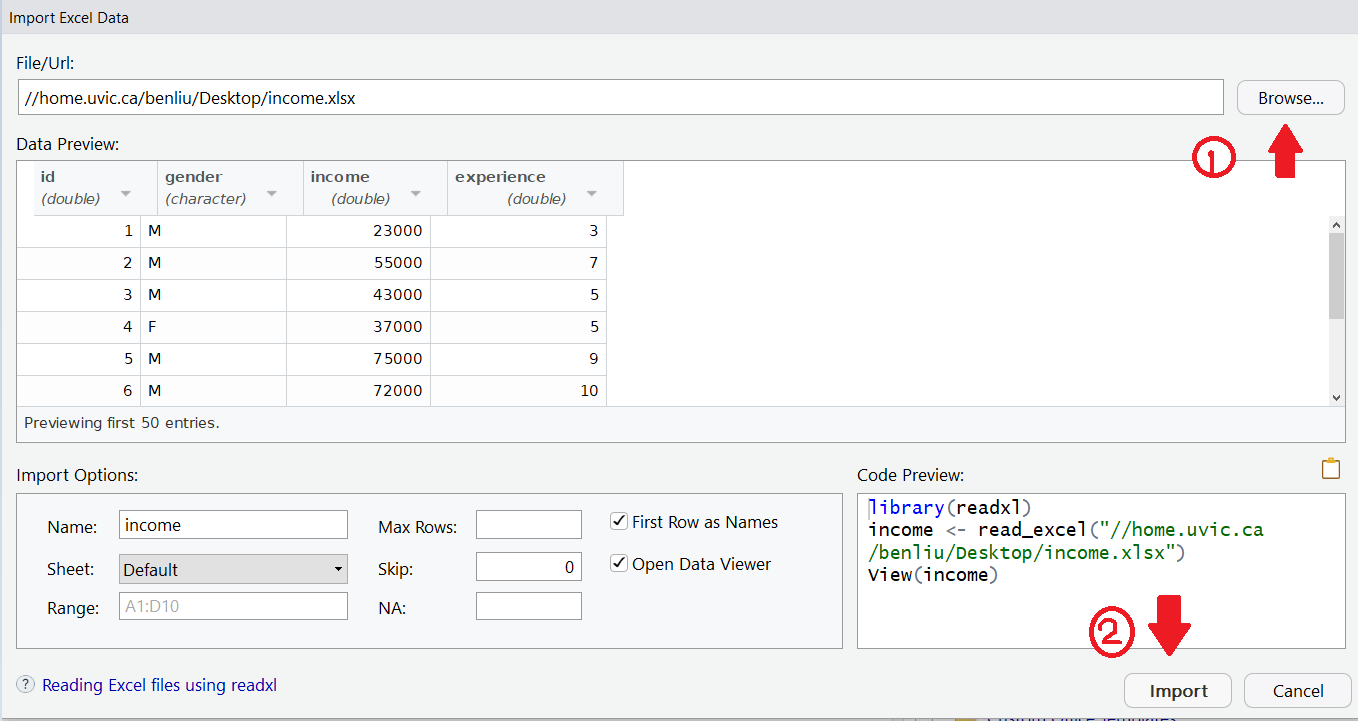Click the experience cell 10
1358x721 pixels.
click(x=518, y=391)
